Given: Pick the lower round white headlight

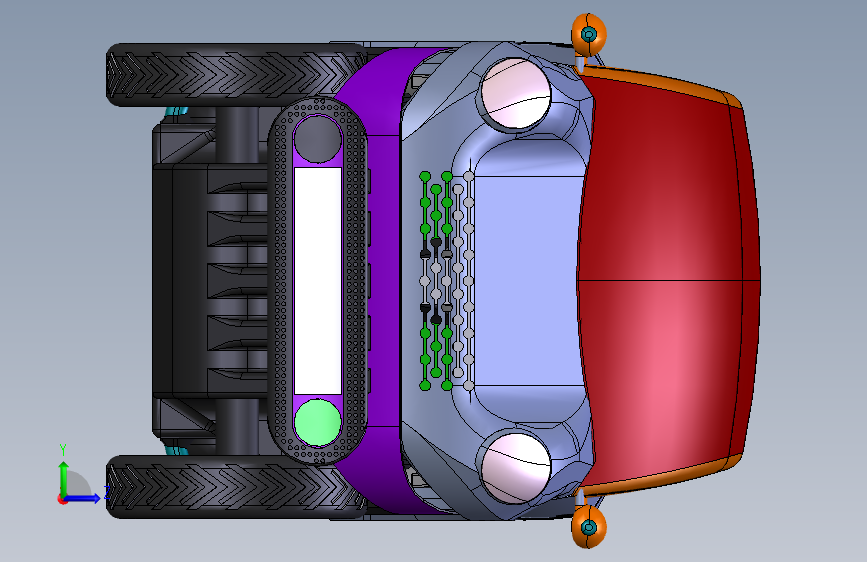Looking at the screenshot, I should point(515,468).
